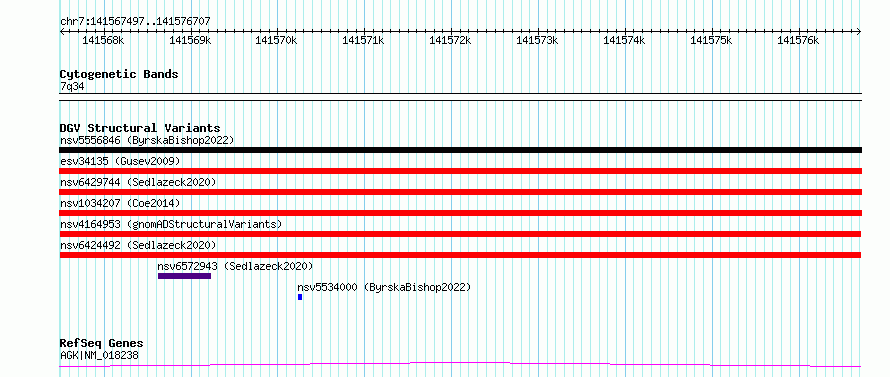Click the 141574k ruler tick label
The image size is (890, 377).
tap(624, 41)
